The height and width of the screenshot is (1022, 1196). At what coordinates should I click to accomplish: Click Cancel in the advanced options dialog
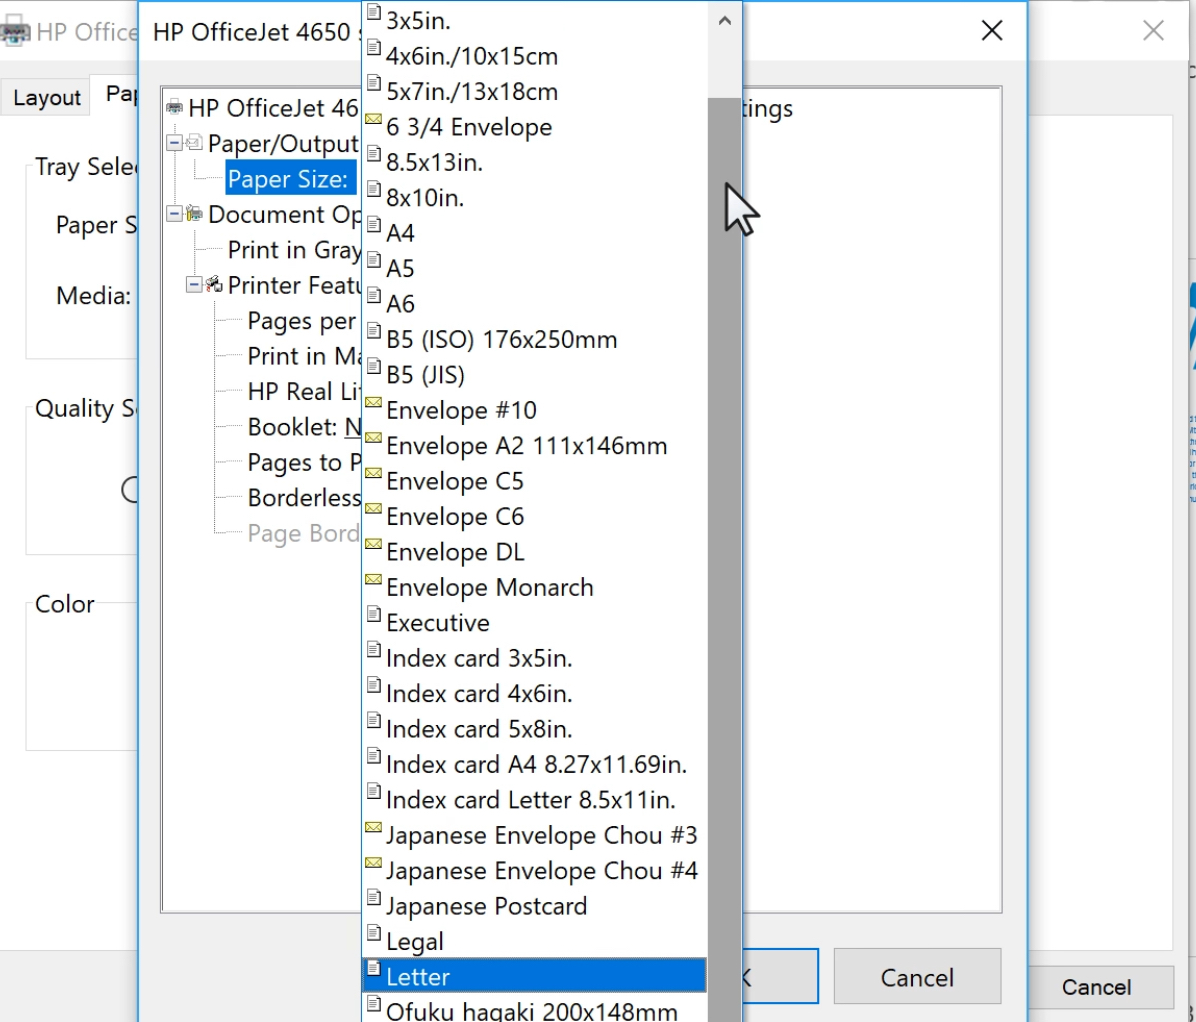tap(917, 976)
